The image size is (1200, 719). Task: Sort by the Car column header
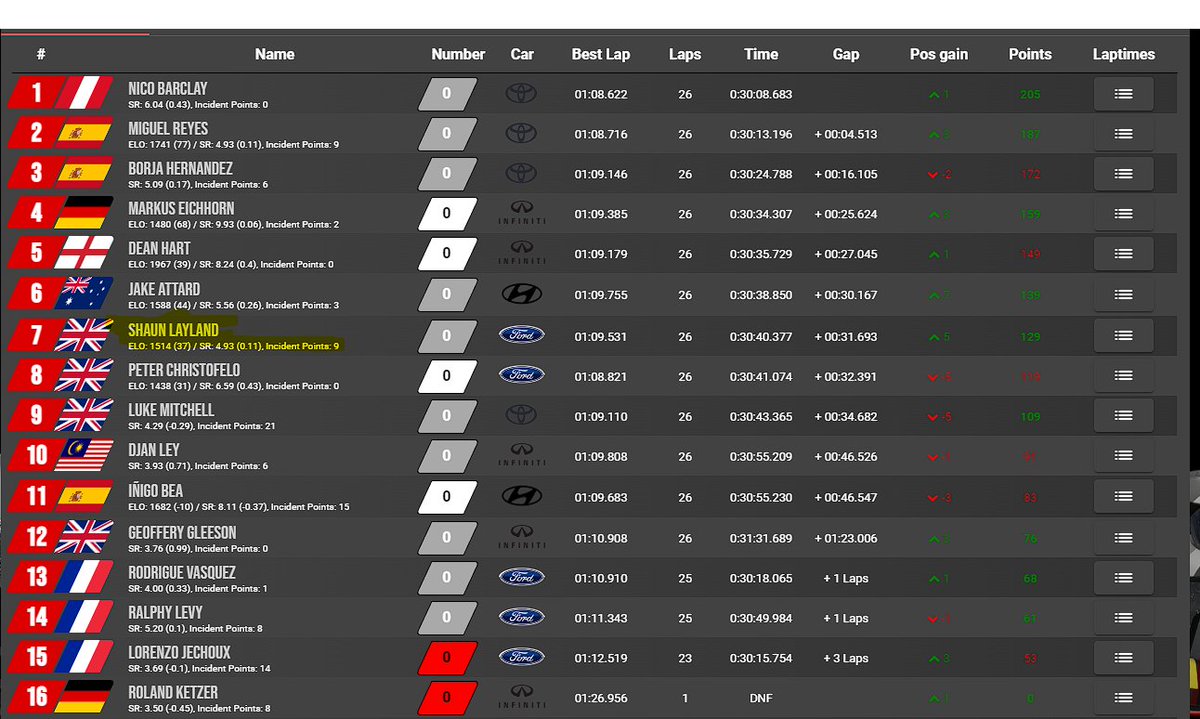pyautogui.click(x=522, y=54)
